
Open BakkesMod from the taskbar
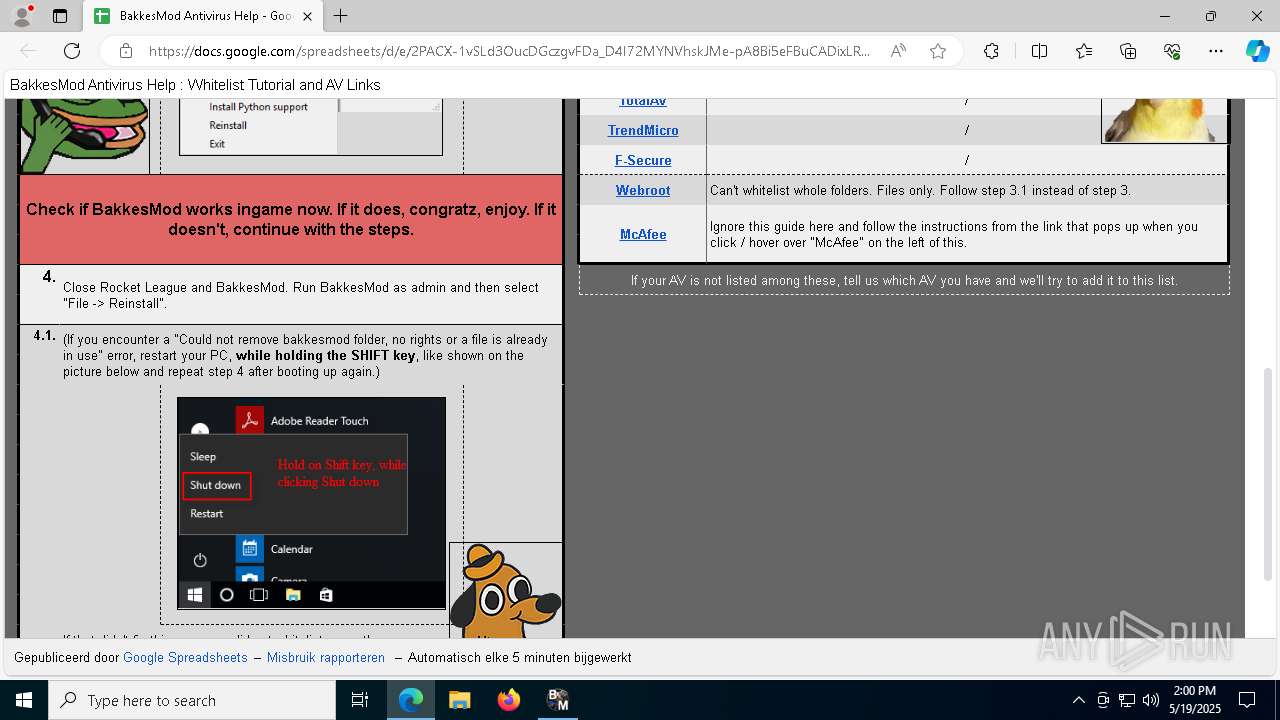pyautogui.click(x=558, y=700)
